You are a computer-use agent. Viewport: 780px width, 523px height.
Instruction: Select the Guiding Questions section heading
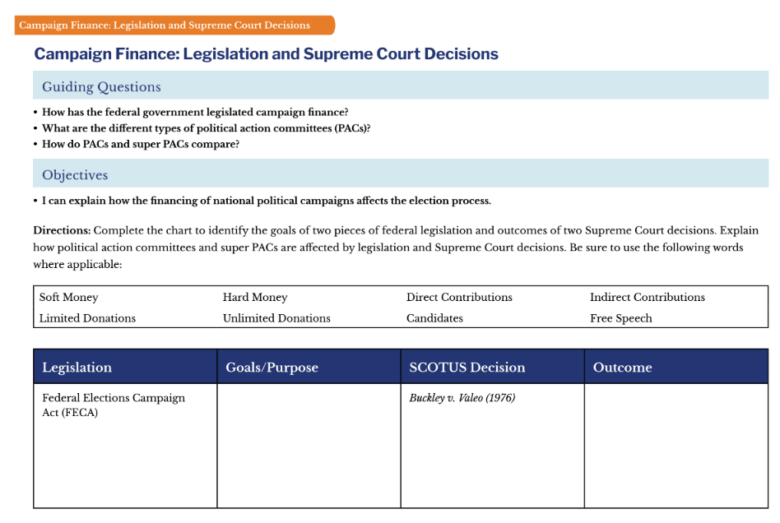tap(101, 87)
